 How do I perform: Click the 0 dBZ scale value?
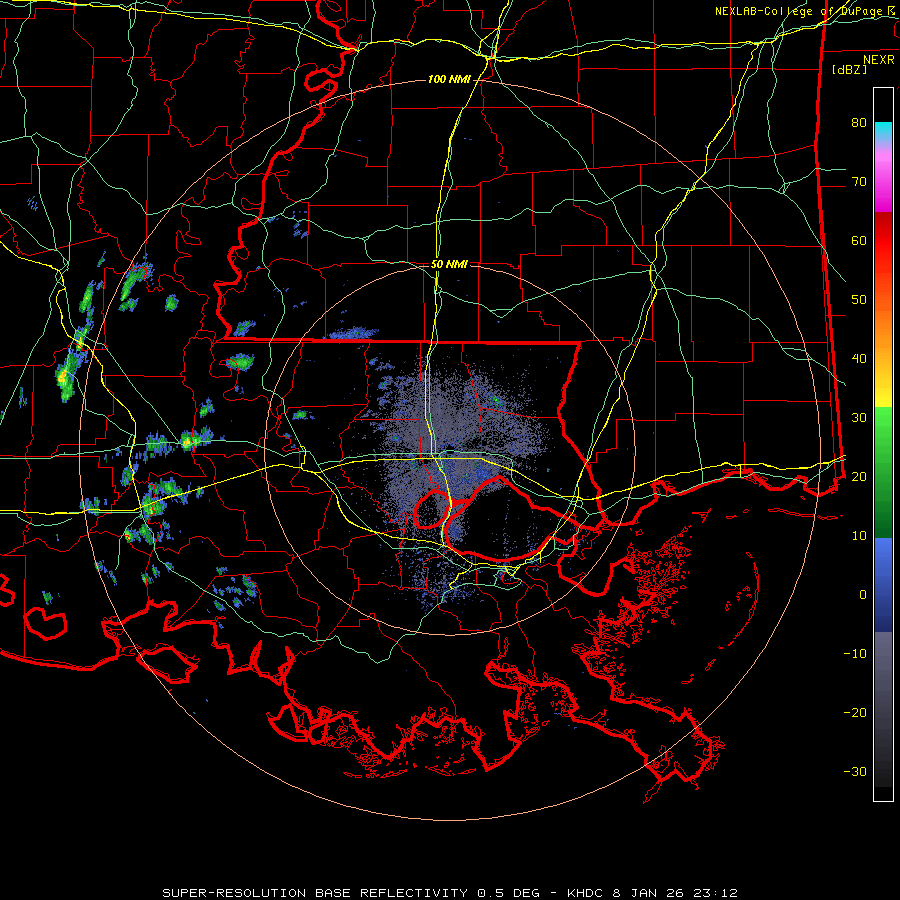tap(863, 595)
